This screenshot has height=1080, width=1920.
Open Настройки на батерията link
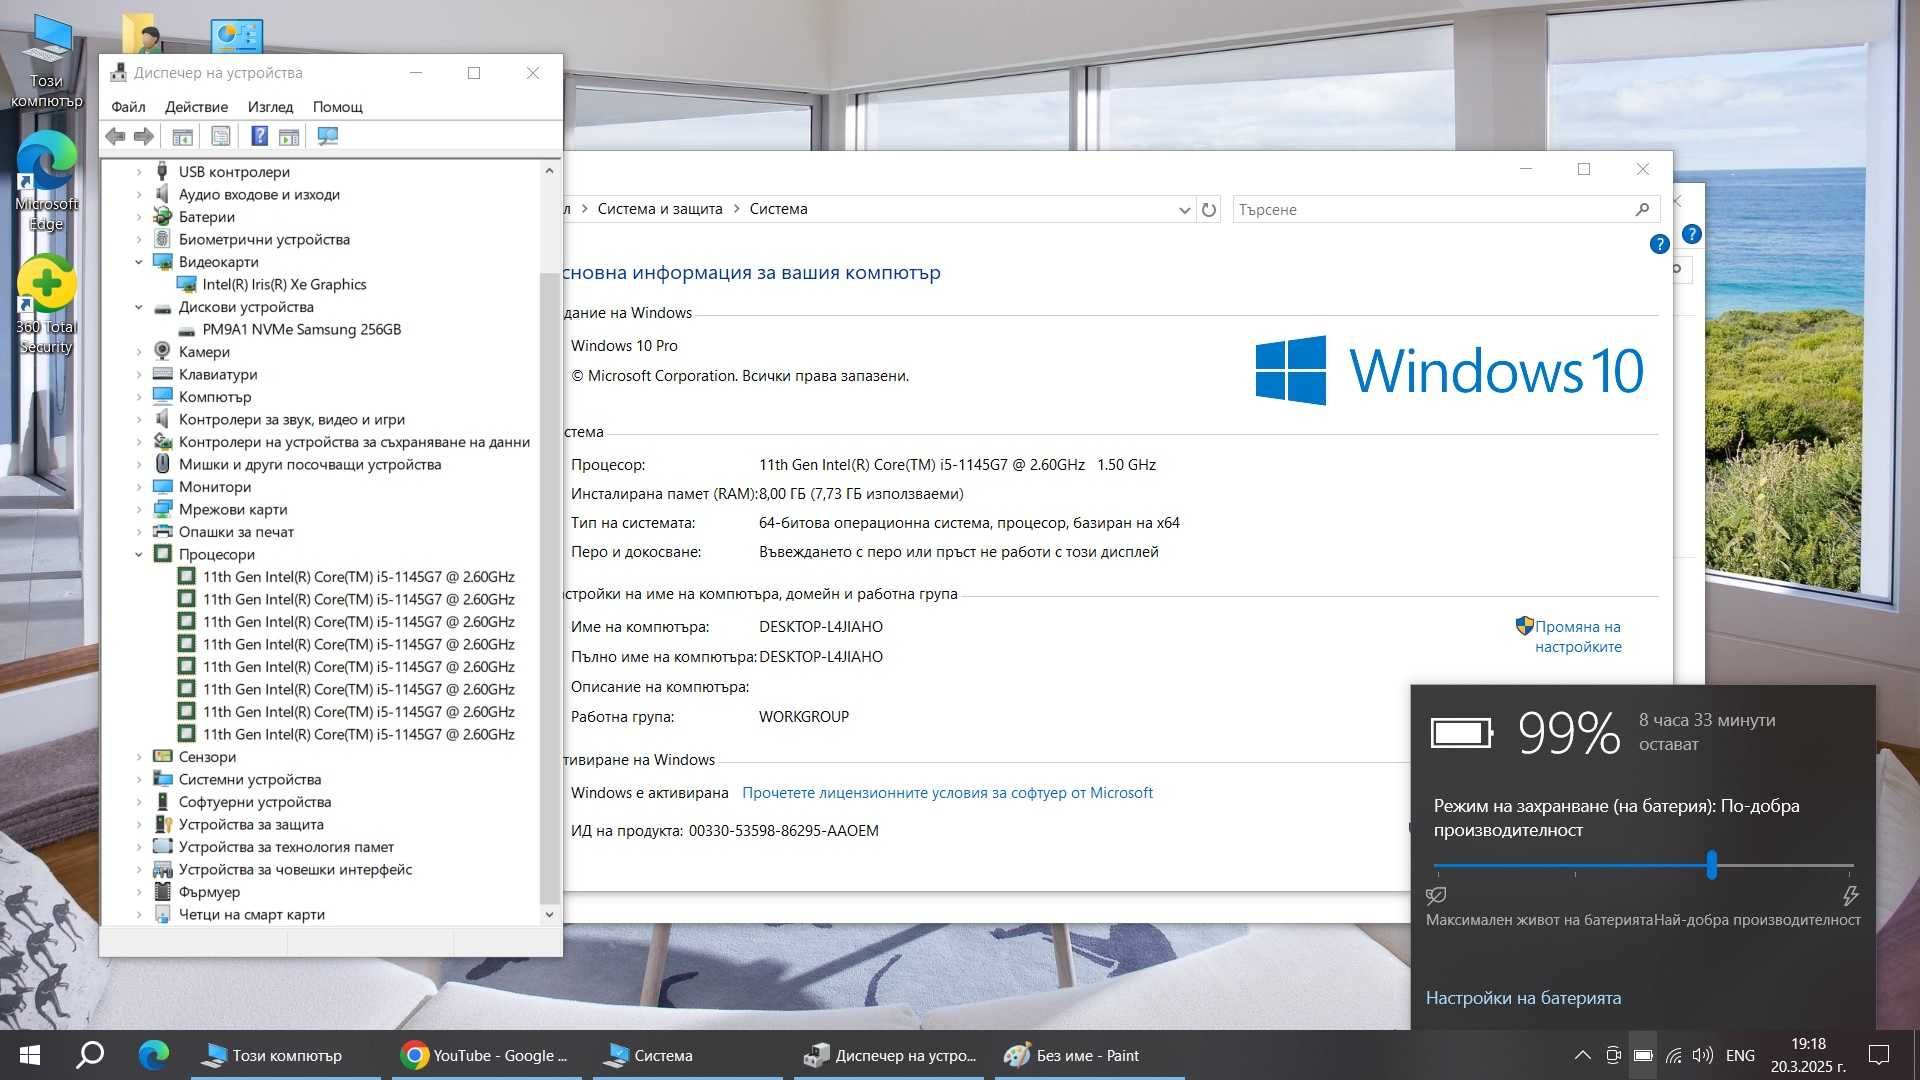pyautogui.click(x=1523, y=998)
